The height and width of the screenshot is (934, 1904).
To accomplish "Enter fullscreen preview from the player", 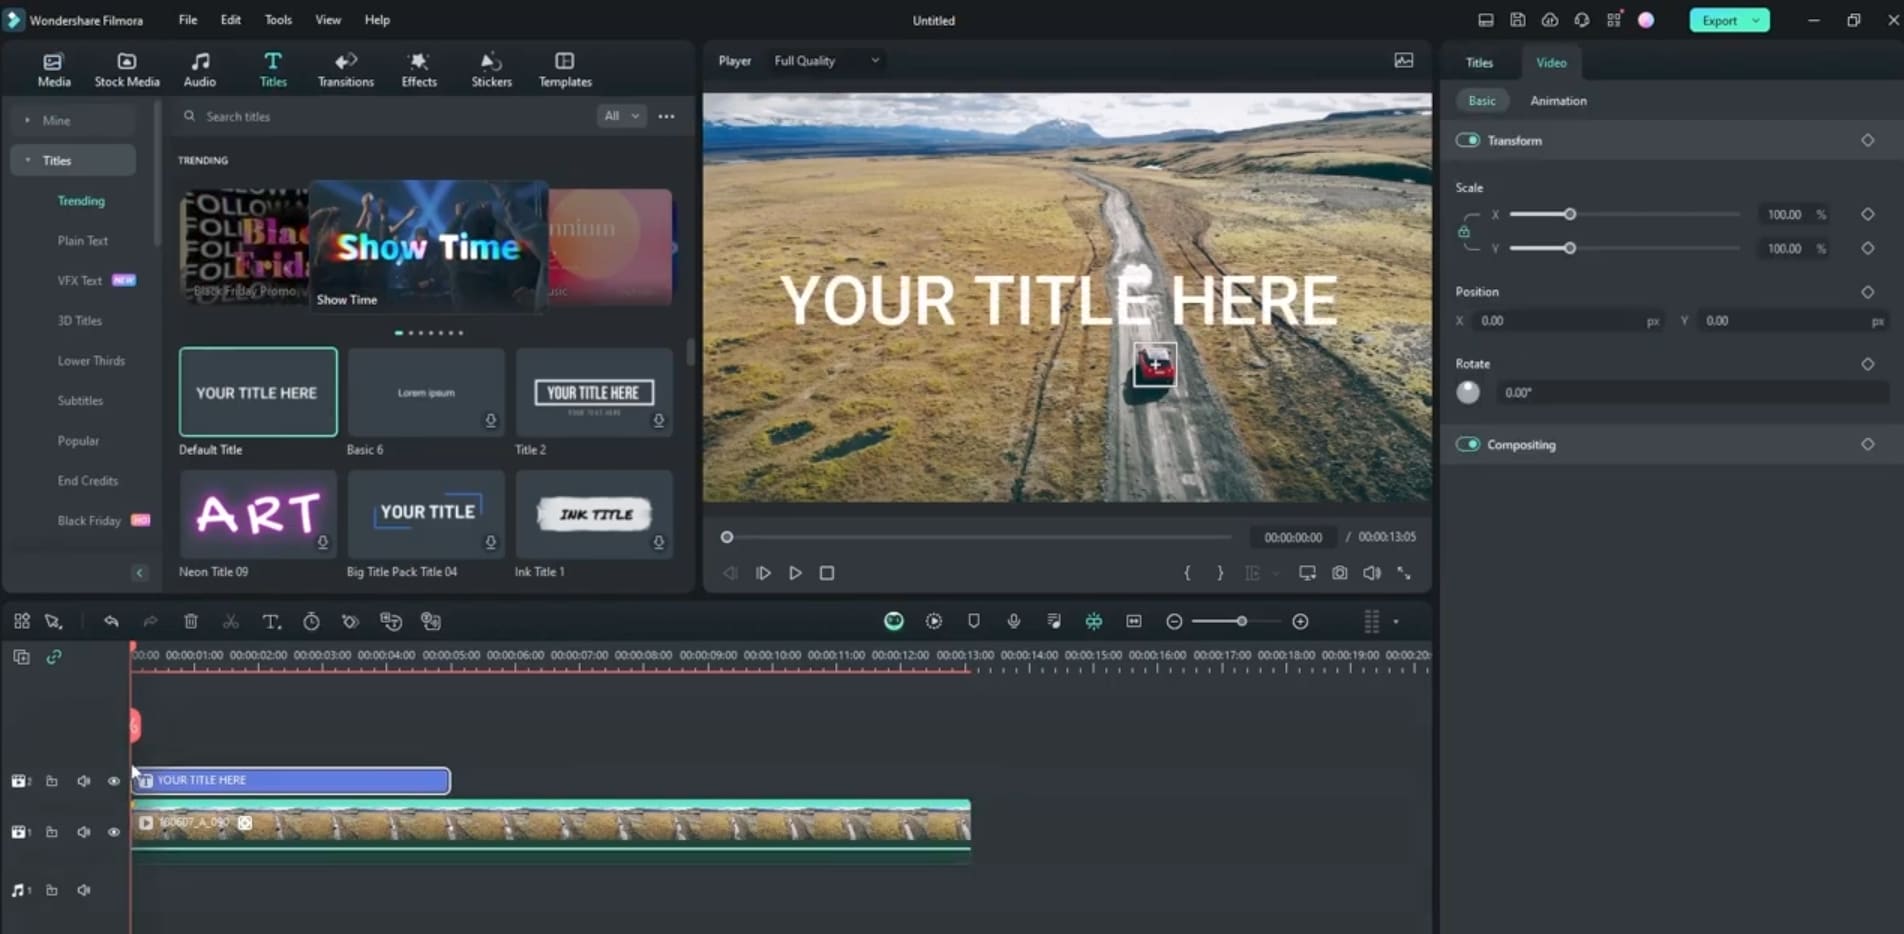I will (1404, 573).
